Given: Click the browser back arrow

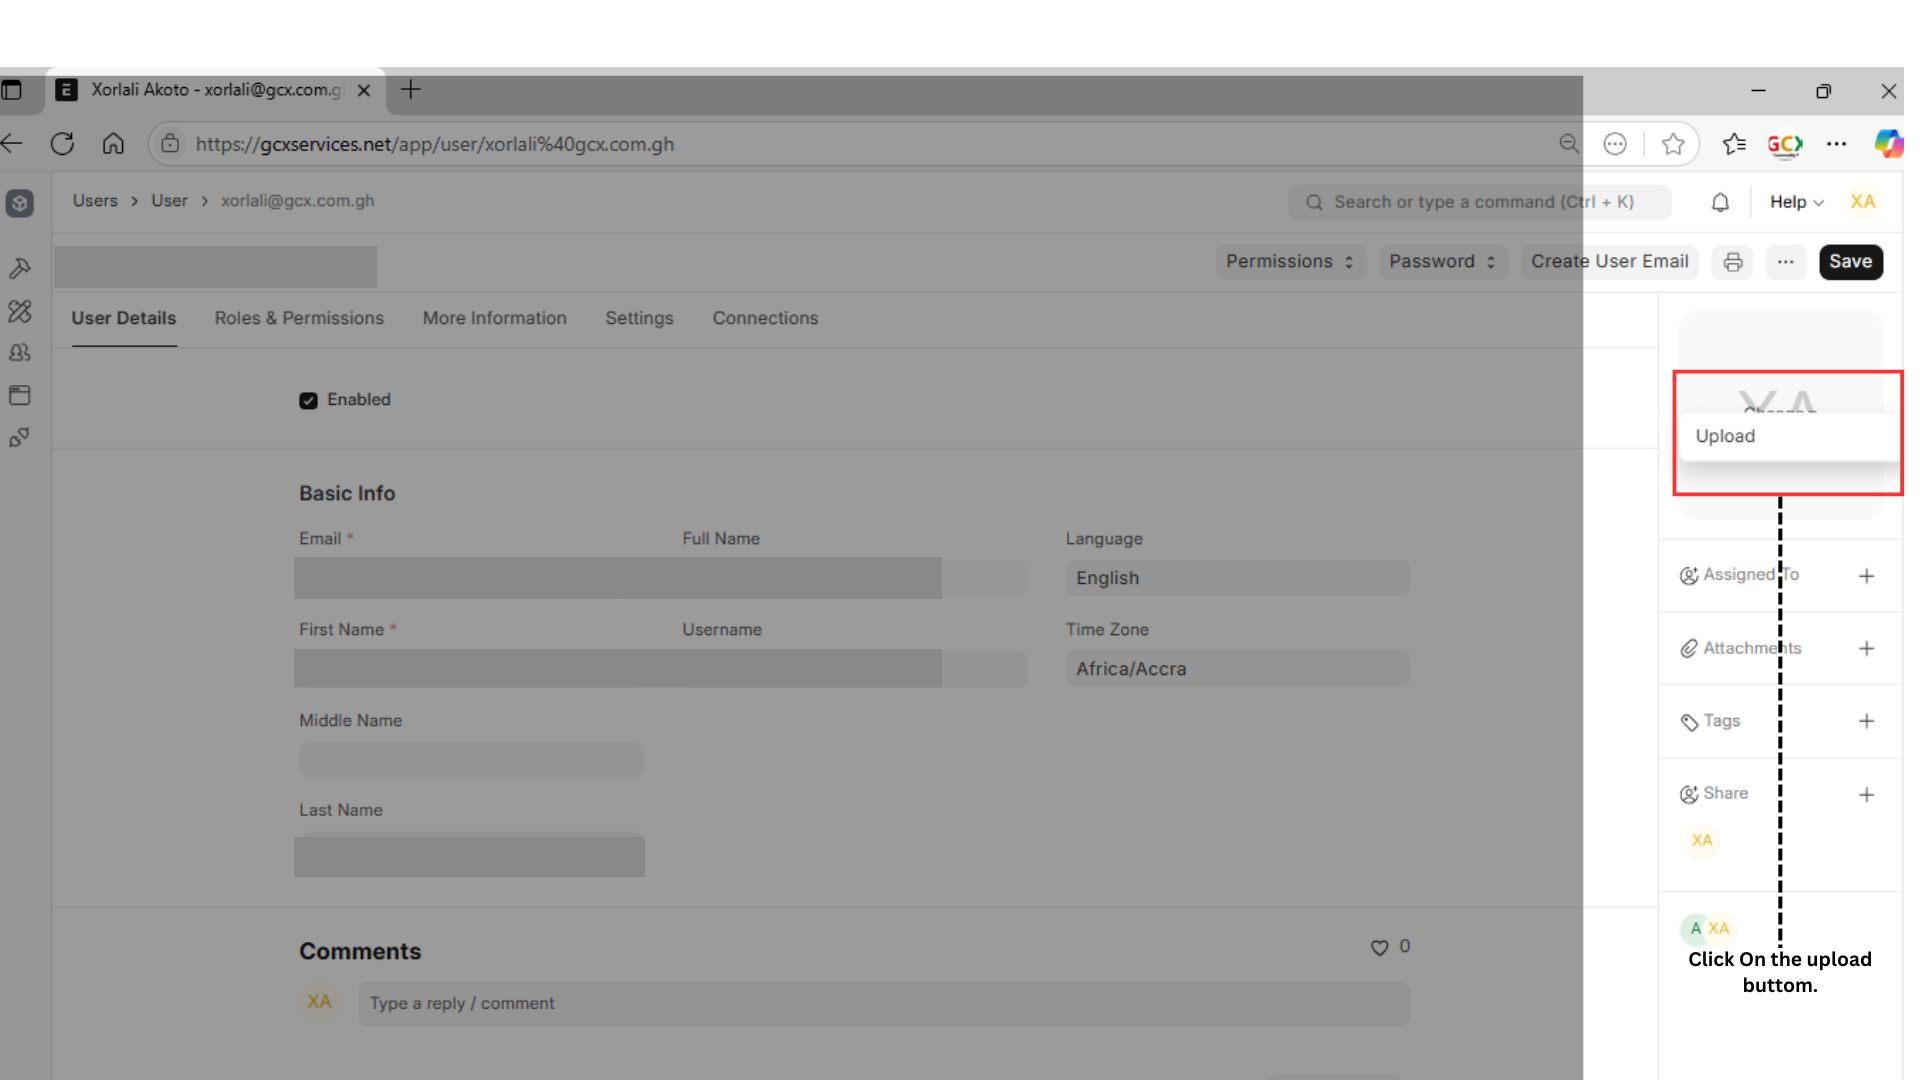Looking at the screenshot, I should coord(12,144).
